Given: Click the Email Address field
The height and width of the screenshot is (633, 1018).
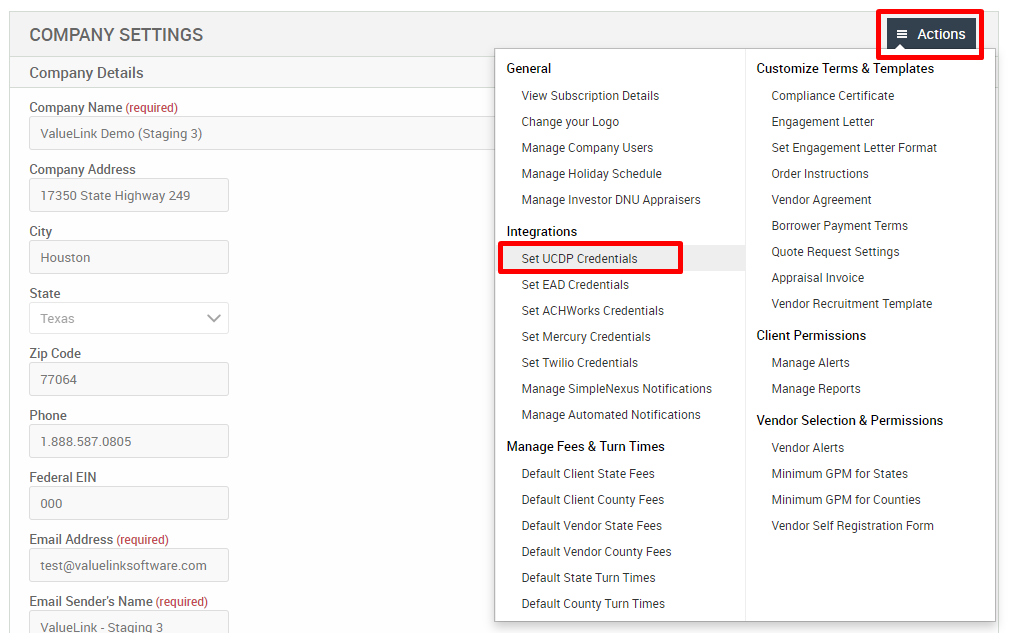Looking at the screenshot, I should (128, 565).
